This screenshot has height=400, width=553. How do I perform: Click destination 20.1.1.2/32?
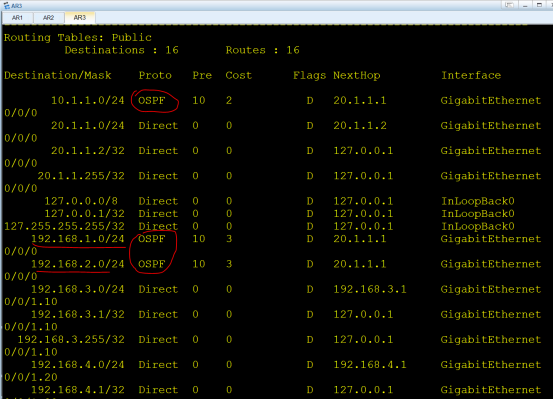tap(88, 151)
